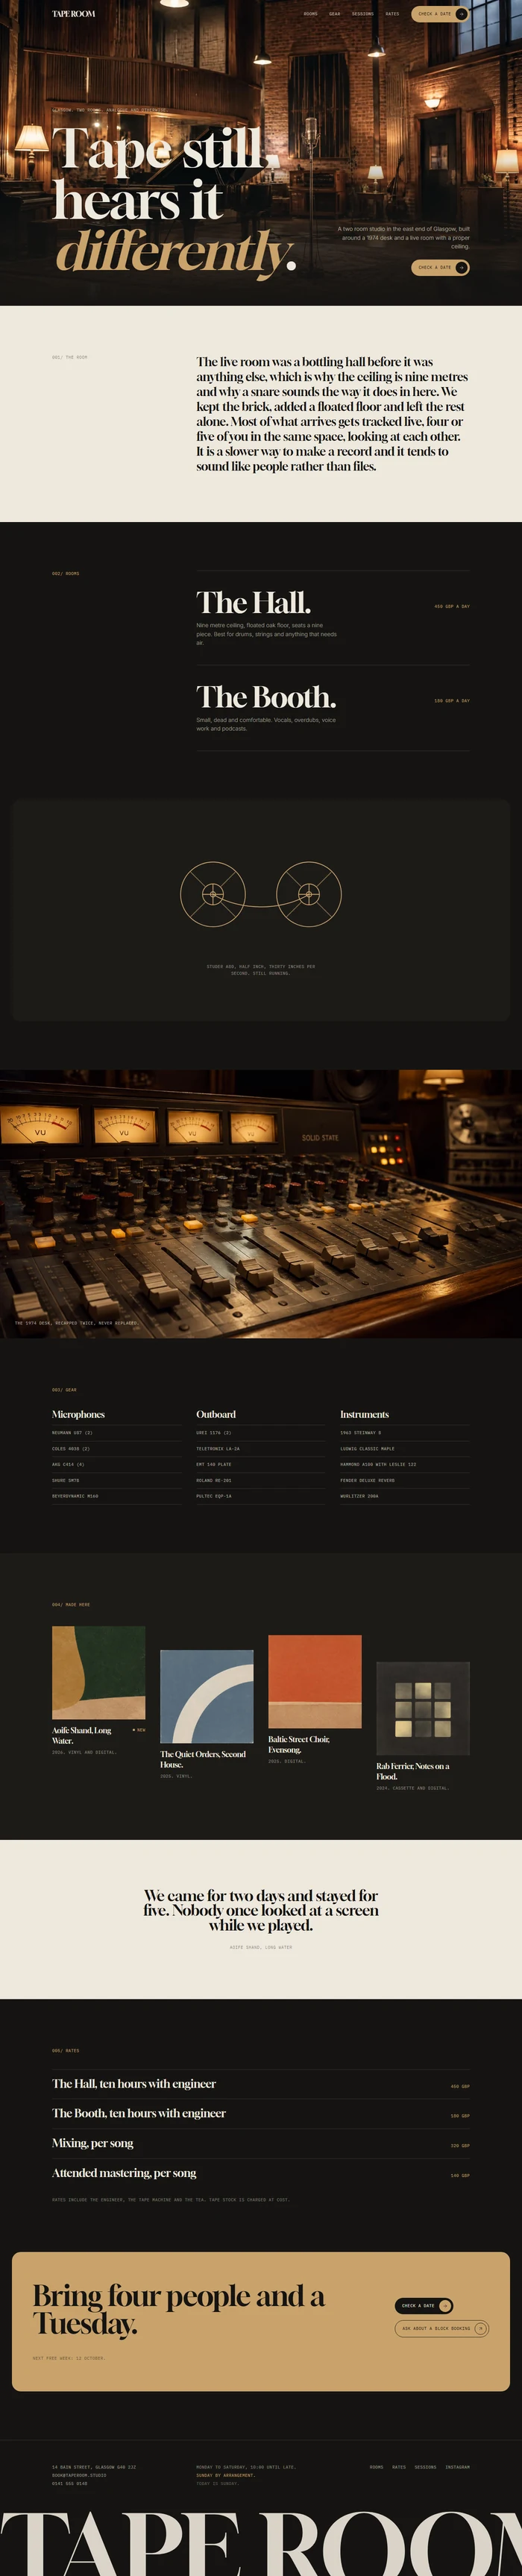Click the 1963 Steinway B row
522x2576 pixels.
click(405, 1433)
